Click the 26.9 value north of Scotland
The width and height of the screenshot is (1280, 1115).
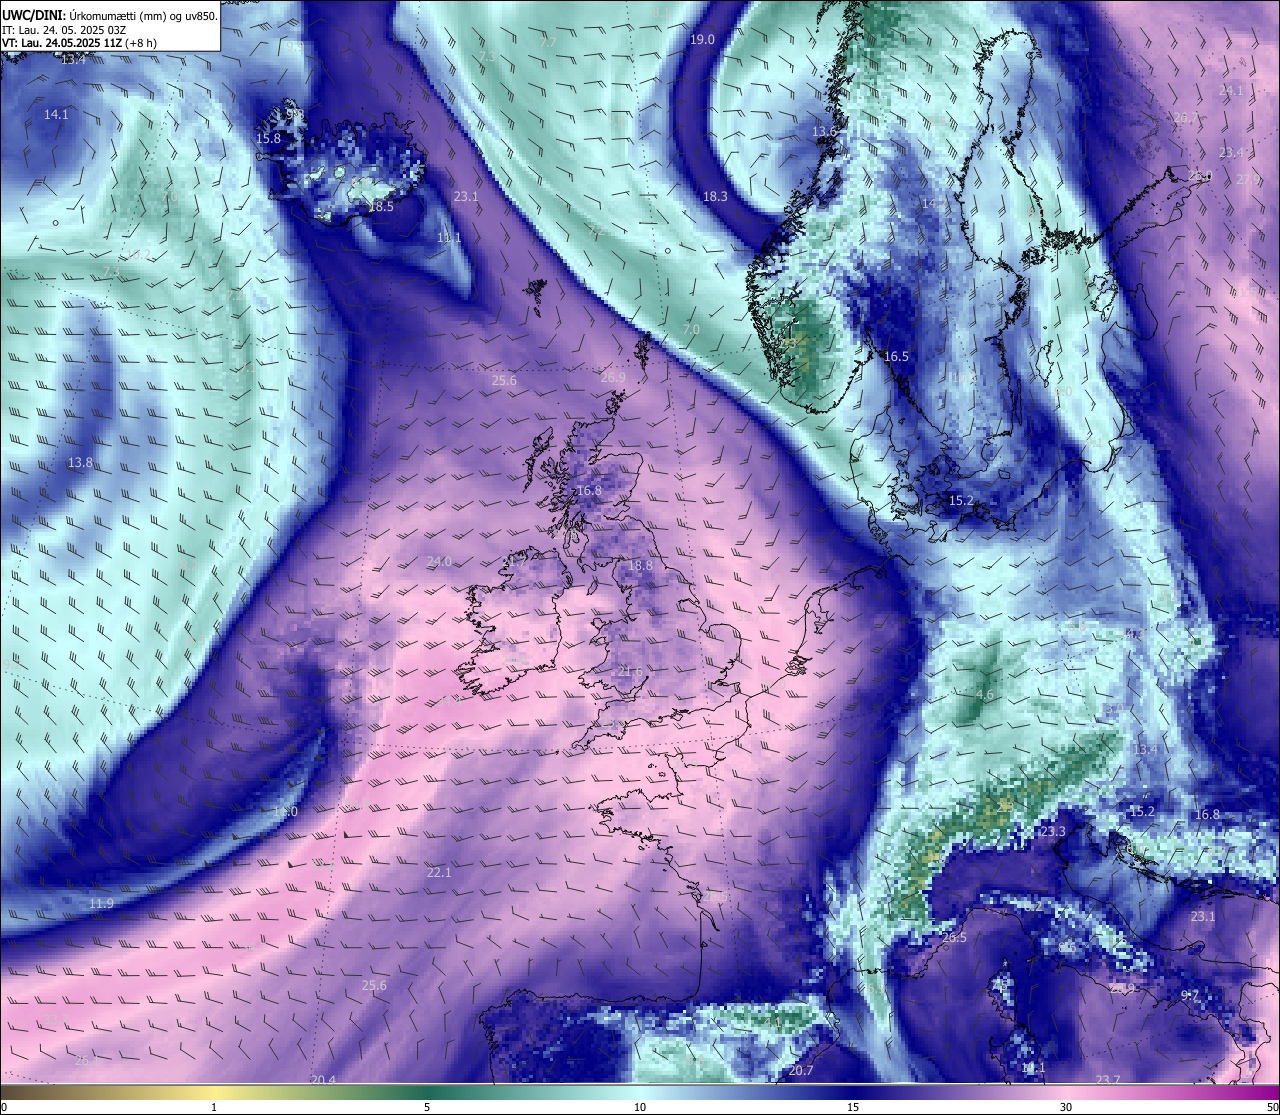pos(613,377)
